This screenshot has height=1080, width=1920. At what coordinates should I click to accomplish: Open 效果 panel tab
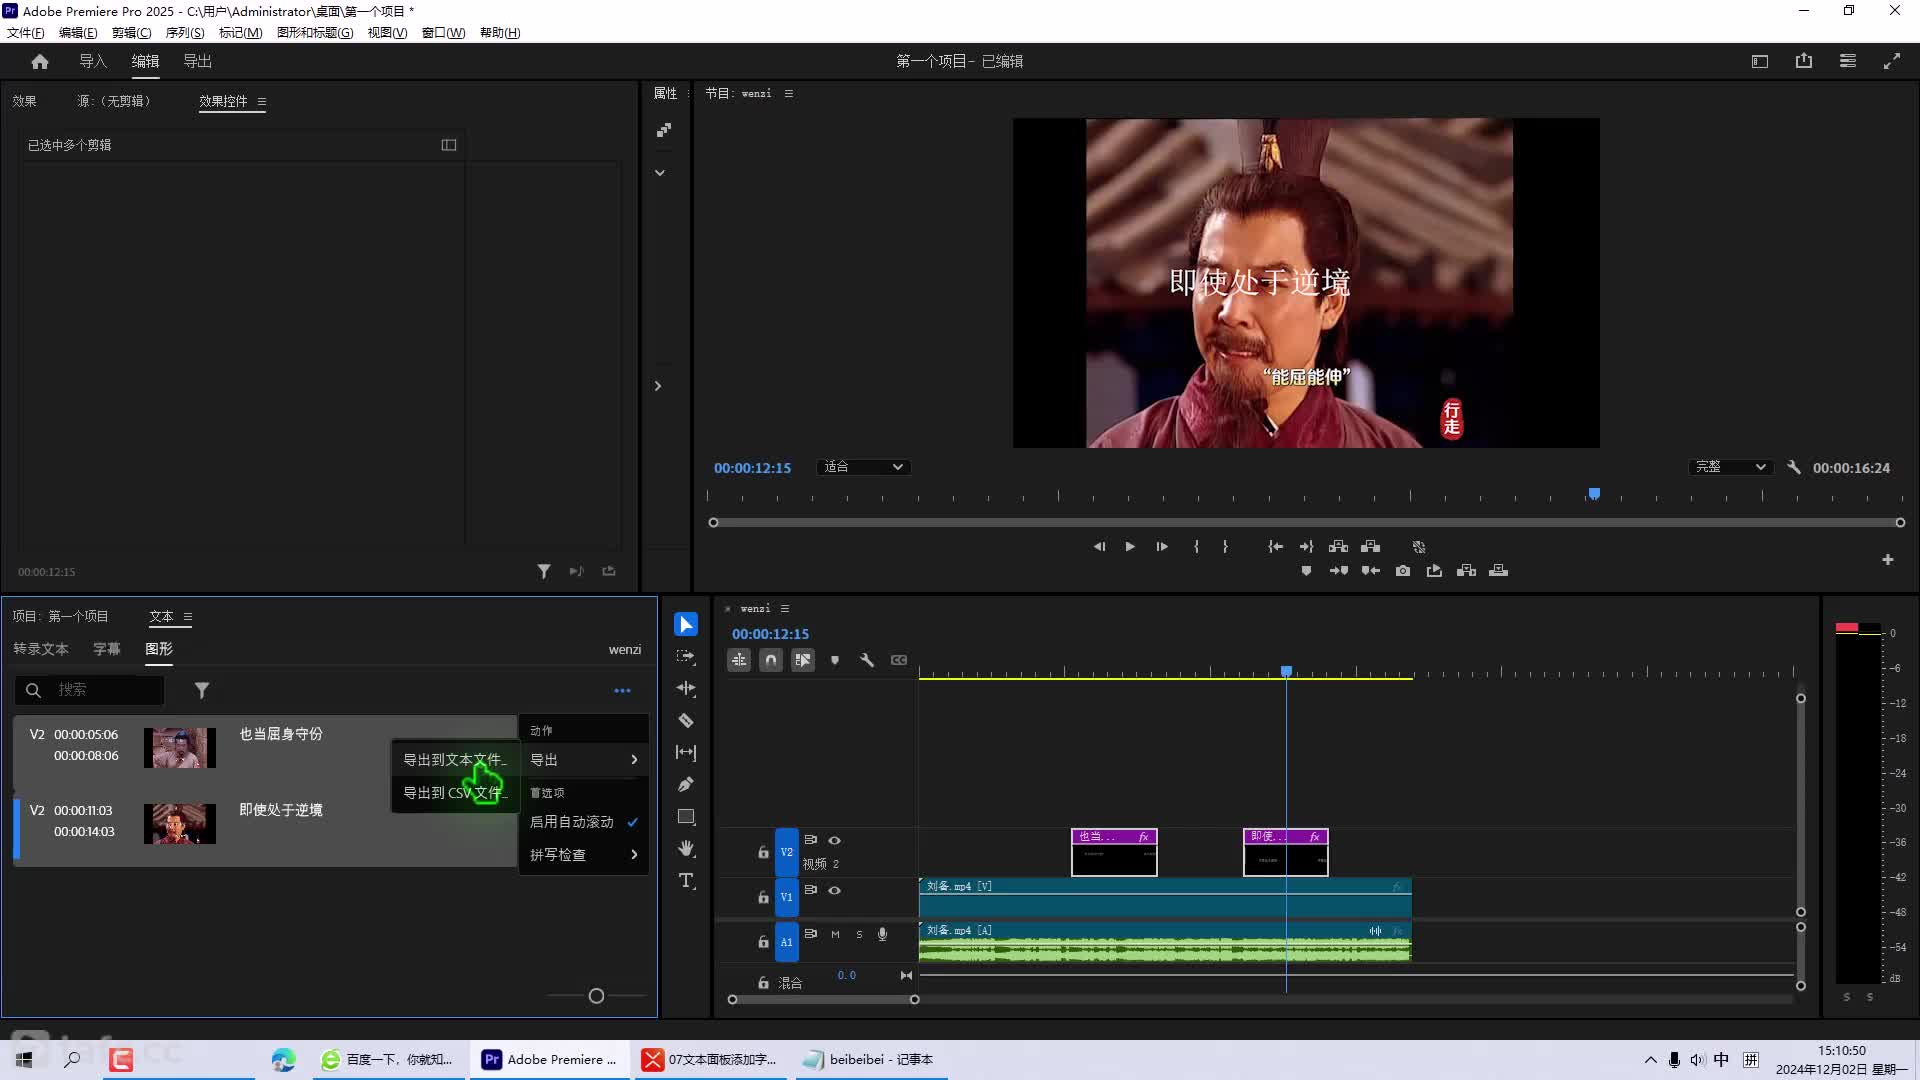(24, 102)
